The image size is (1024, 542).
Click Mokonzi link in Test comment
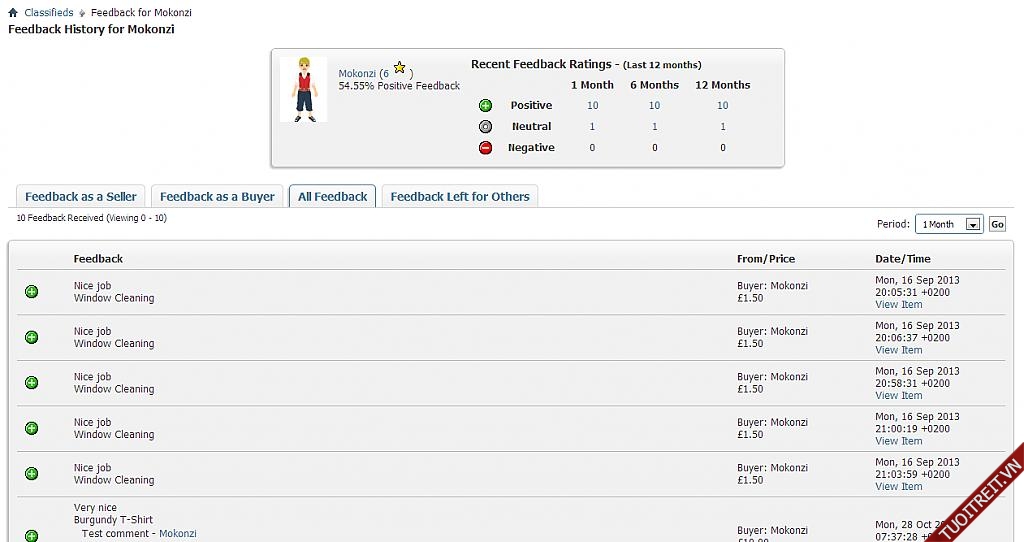coord(178,534)
